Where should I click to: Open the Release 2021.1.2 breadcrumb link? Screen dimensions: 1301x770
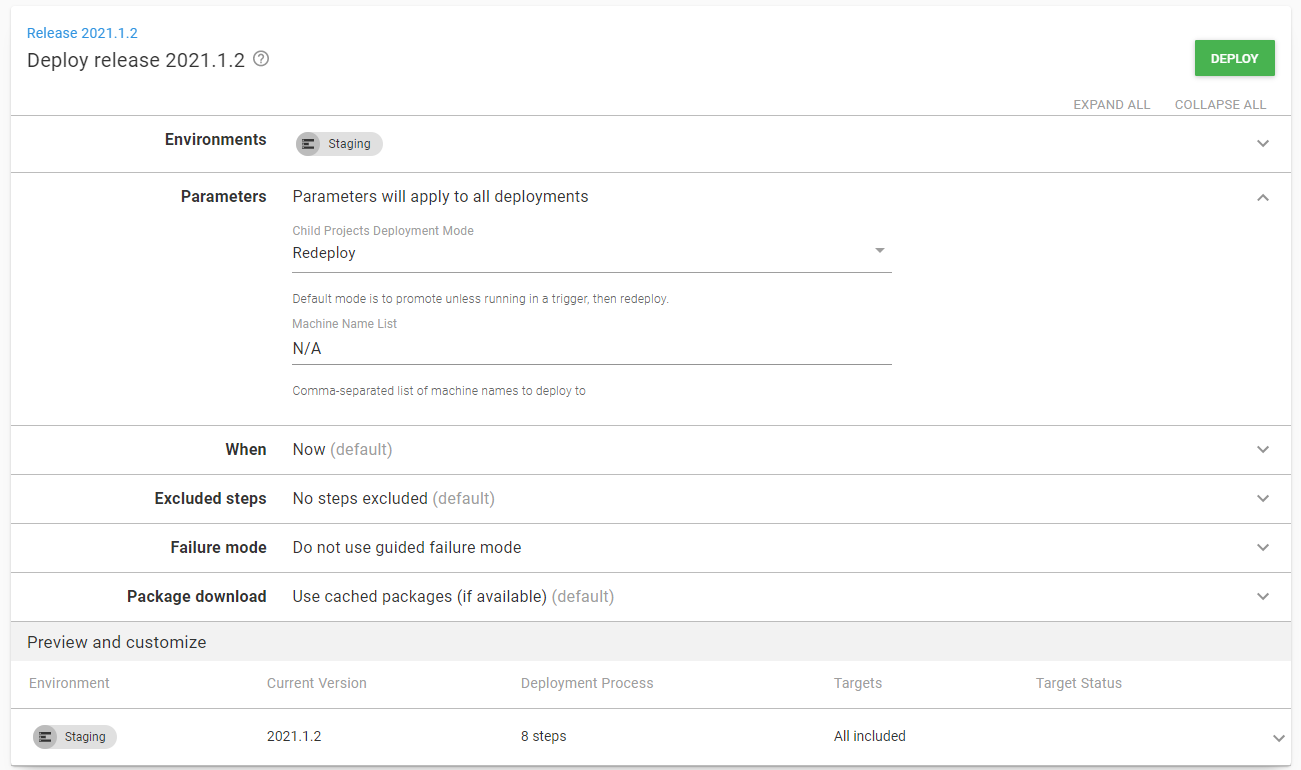tap(81, 32)
